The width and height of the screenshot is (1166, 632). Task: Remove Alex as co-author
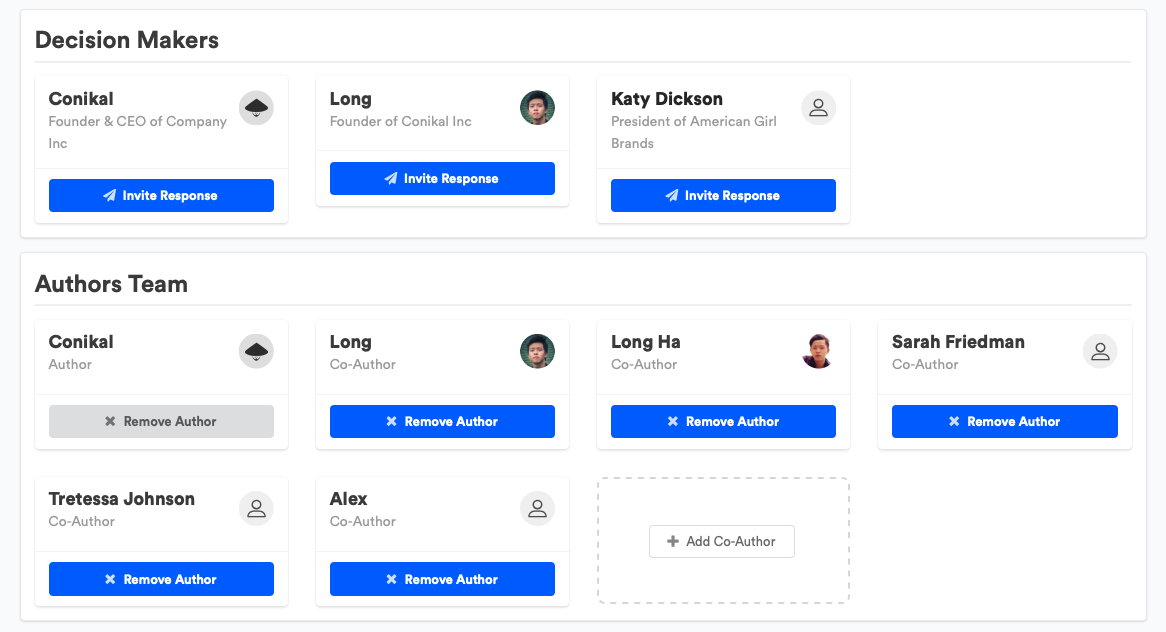(x=442, y=579)
